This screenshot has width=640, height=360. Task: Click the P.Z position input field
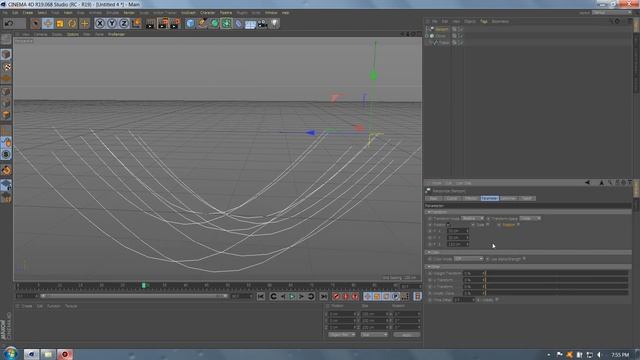pyautogui.click(x=458, y=244)
